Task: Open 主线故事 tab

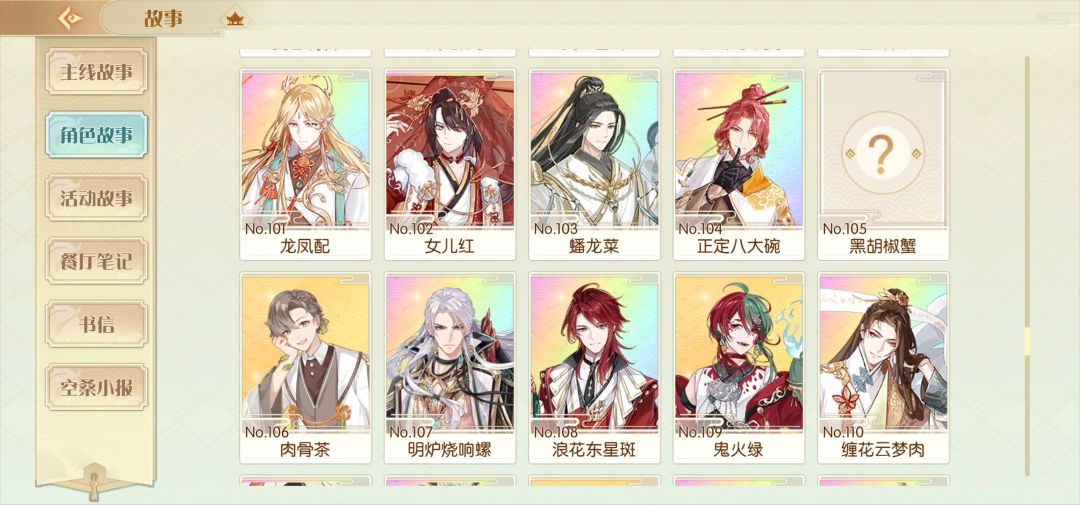Action: pos(96,72)
